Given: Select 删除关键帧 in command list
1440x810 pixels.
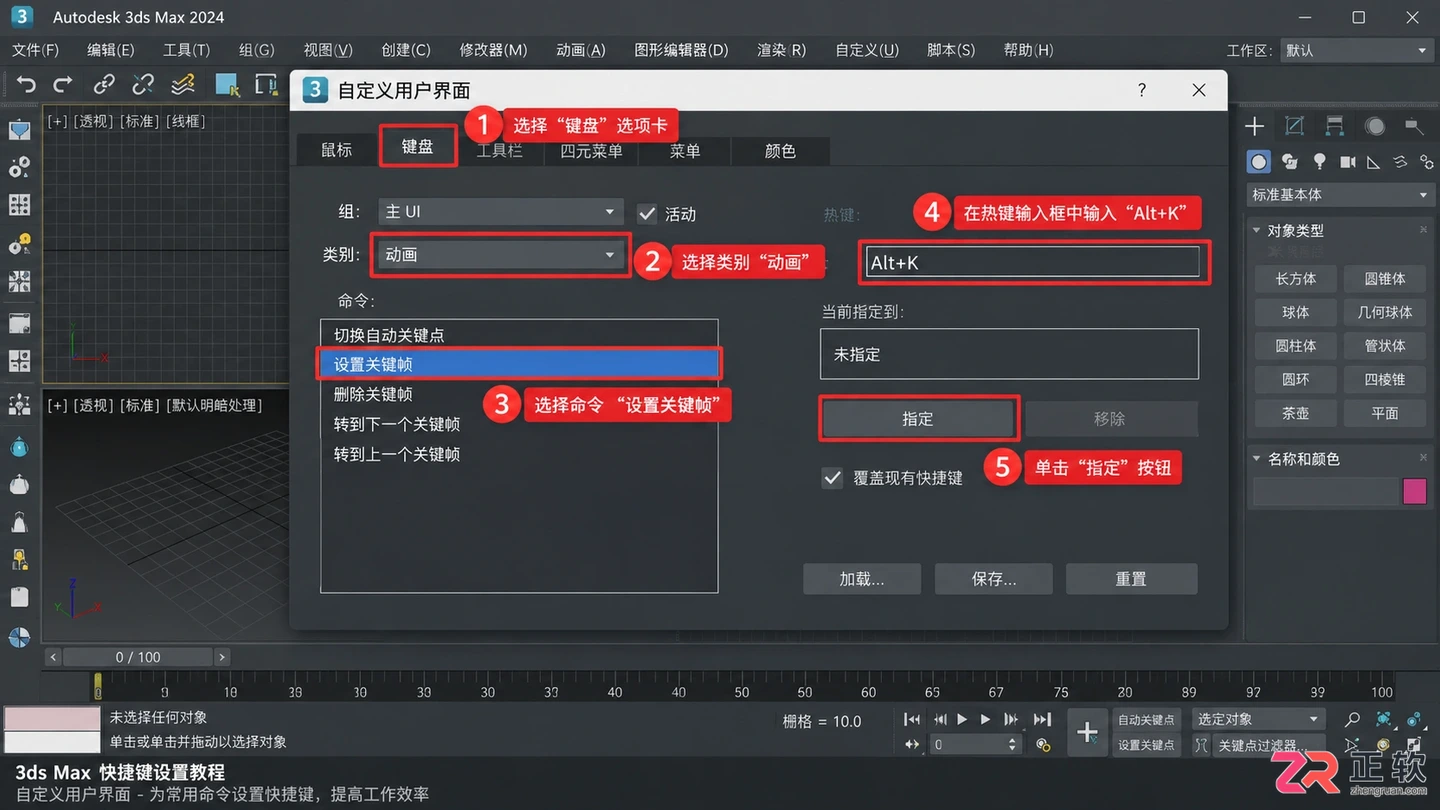Looking at the screenshot, I should [519, 394].
